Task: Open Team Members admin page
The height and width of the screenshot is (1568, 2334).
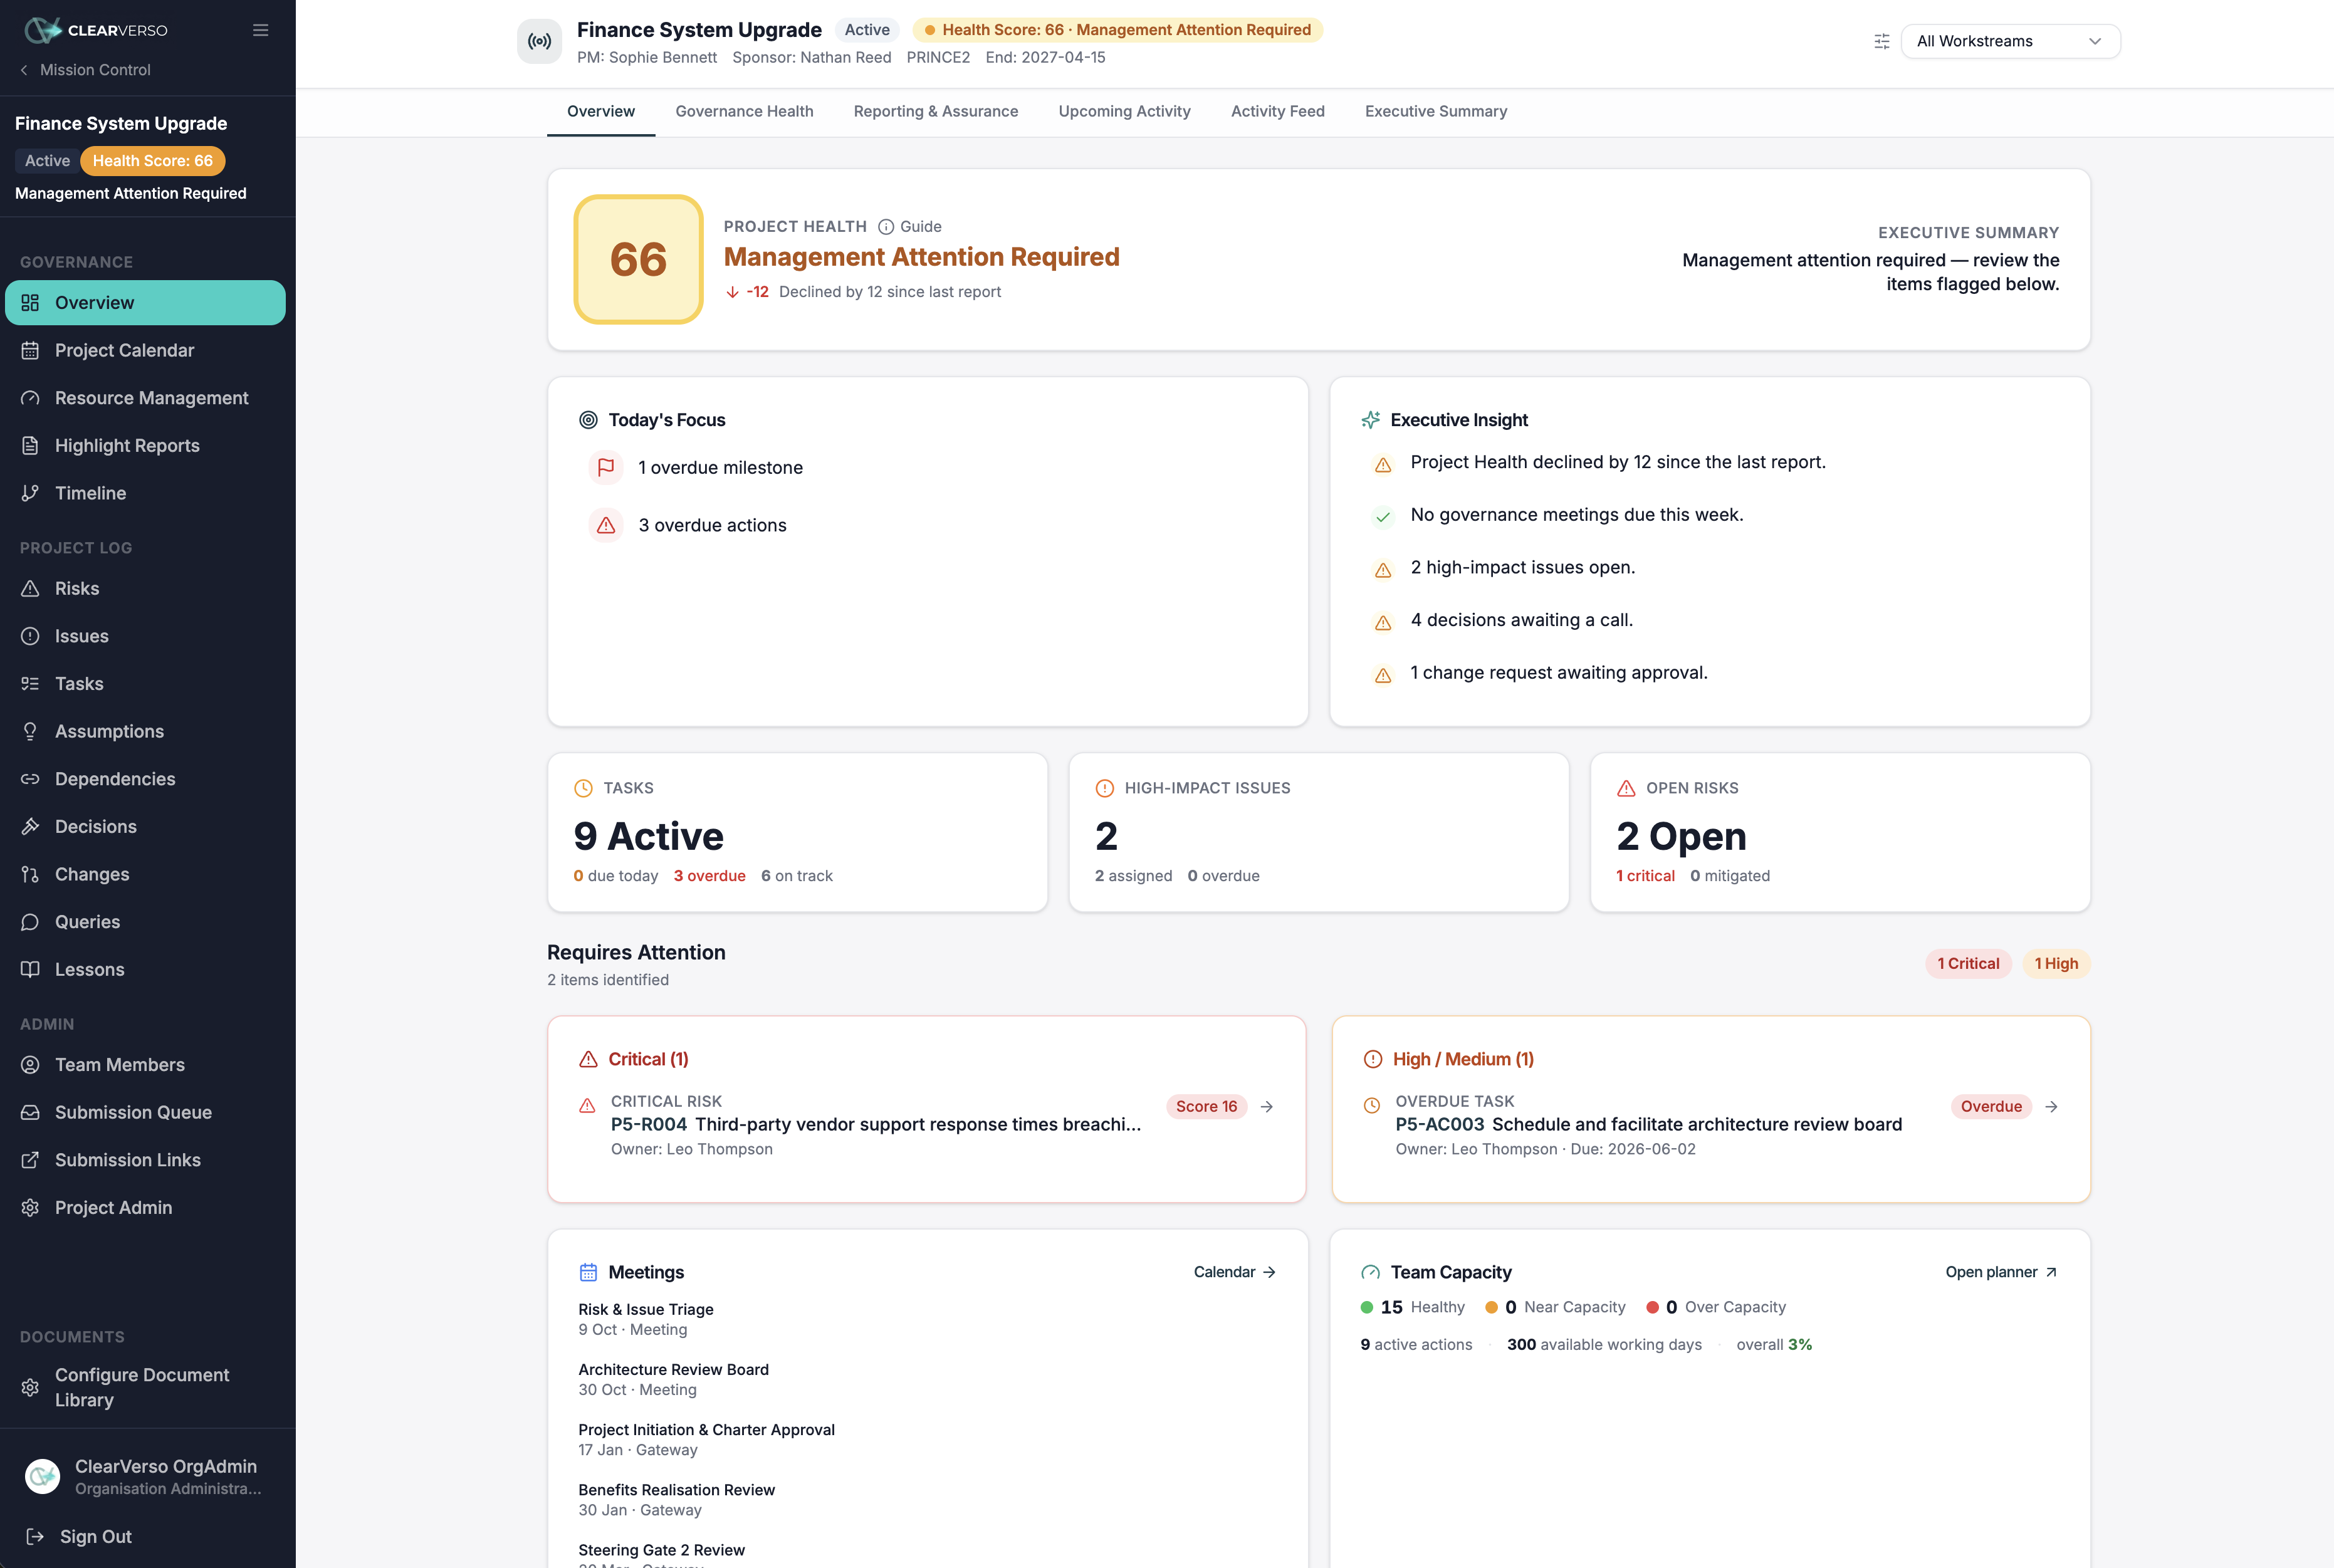Action: click(x=145, y=1065)
